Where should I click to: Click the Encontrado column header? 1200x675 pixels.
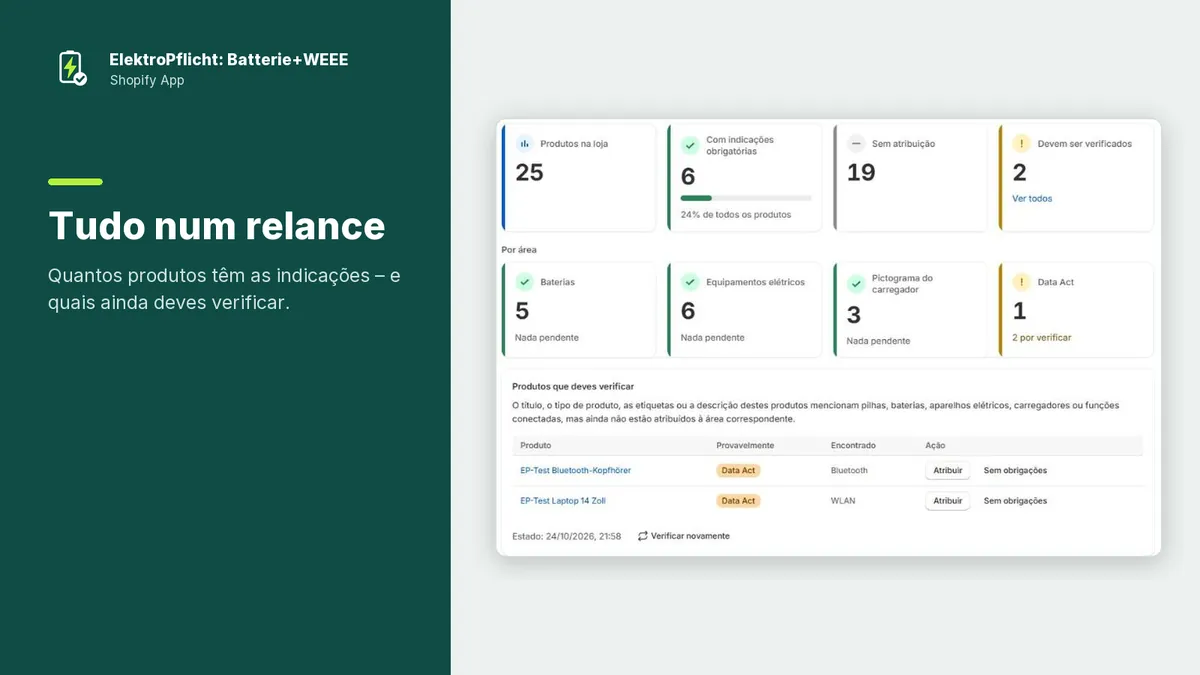pos(853,445)
